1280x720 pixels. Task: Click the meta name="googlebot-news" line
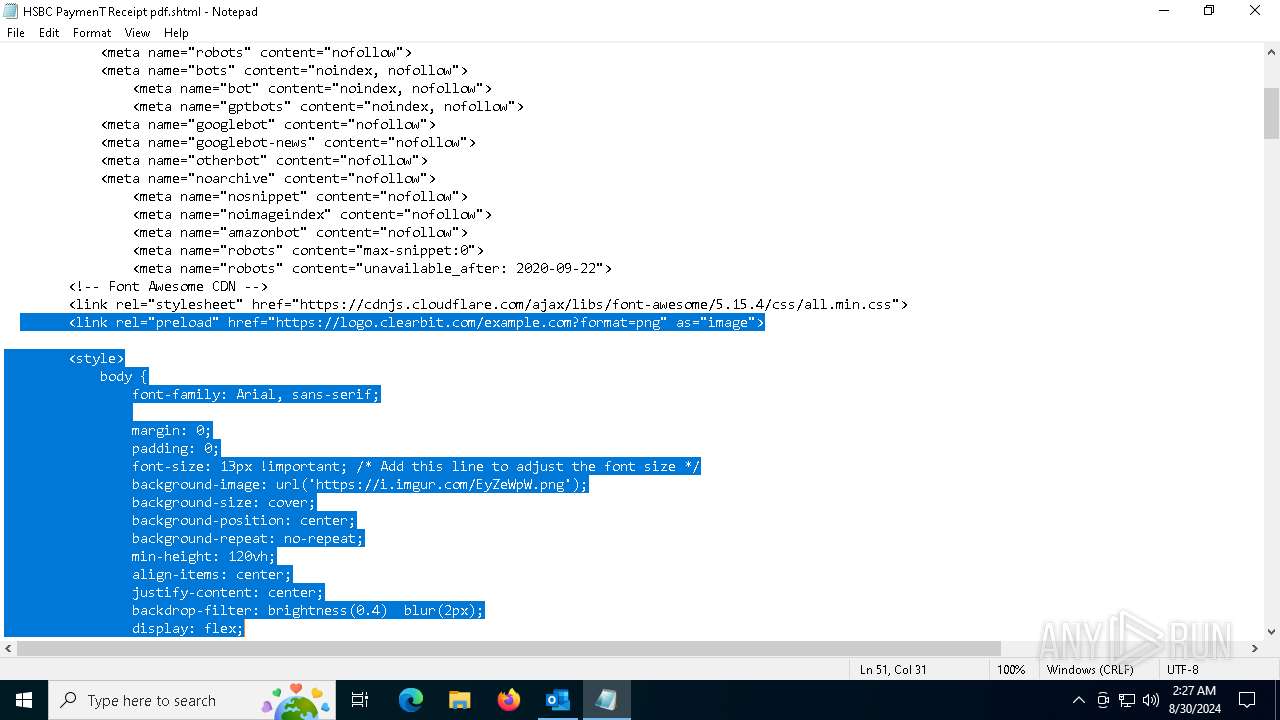[x=288, y=143]
